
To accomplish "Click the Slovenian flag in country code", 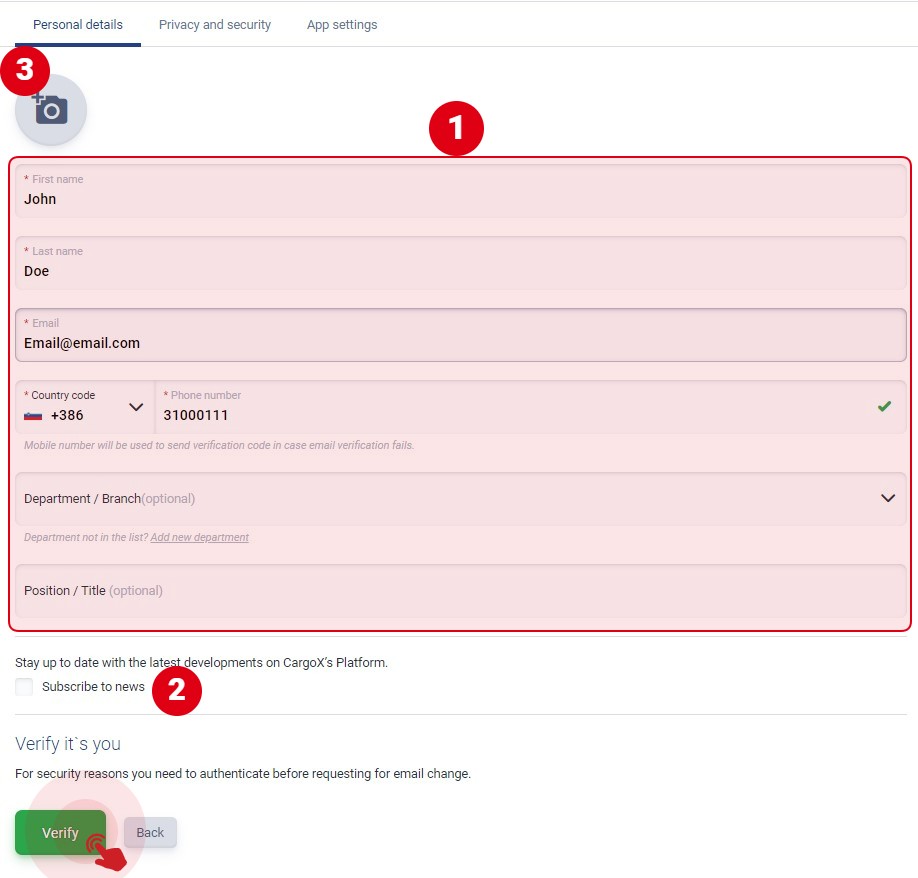I will tap(33, 416).
